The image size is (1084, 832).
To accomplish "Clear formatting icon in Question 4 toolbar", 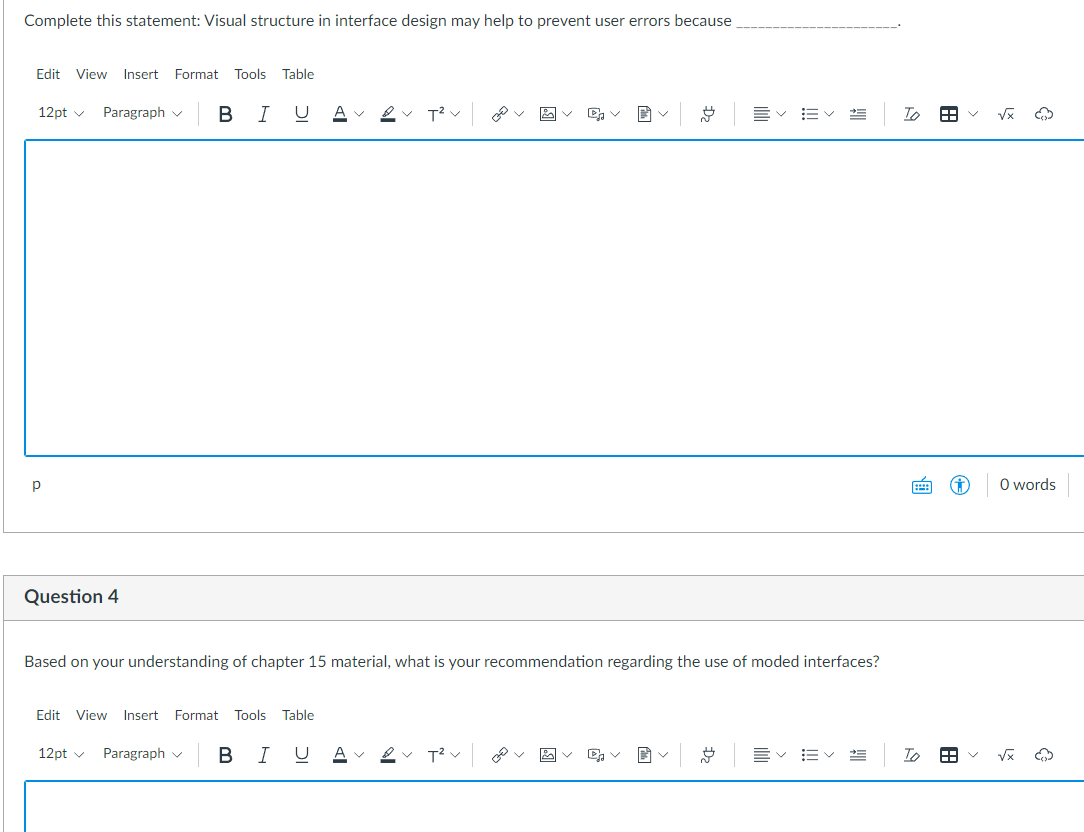I will tap(911, 755).
